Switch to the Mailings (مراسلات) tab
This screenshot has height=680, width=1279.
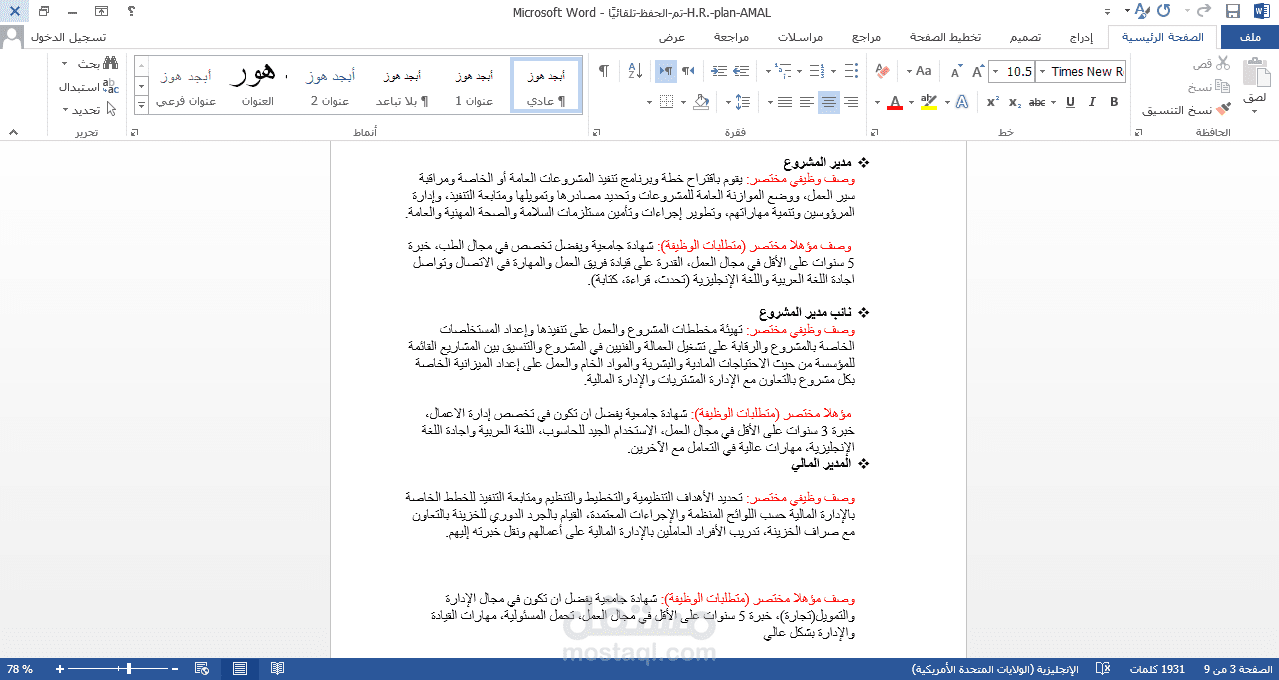[x=800, y=37]
